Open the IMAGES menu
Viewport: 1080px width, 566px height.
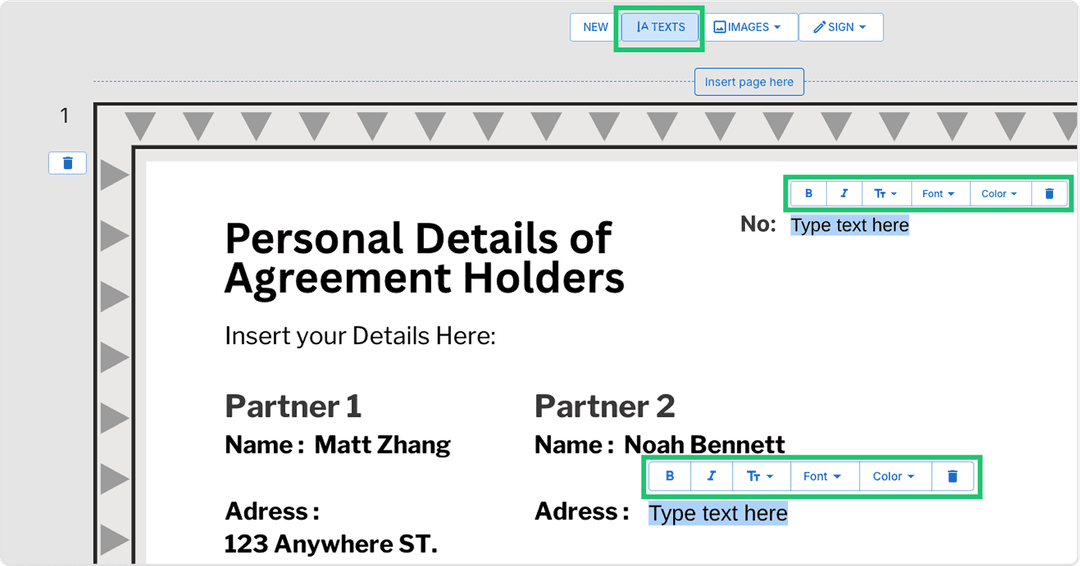[x=747, y=27]
